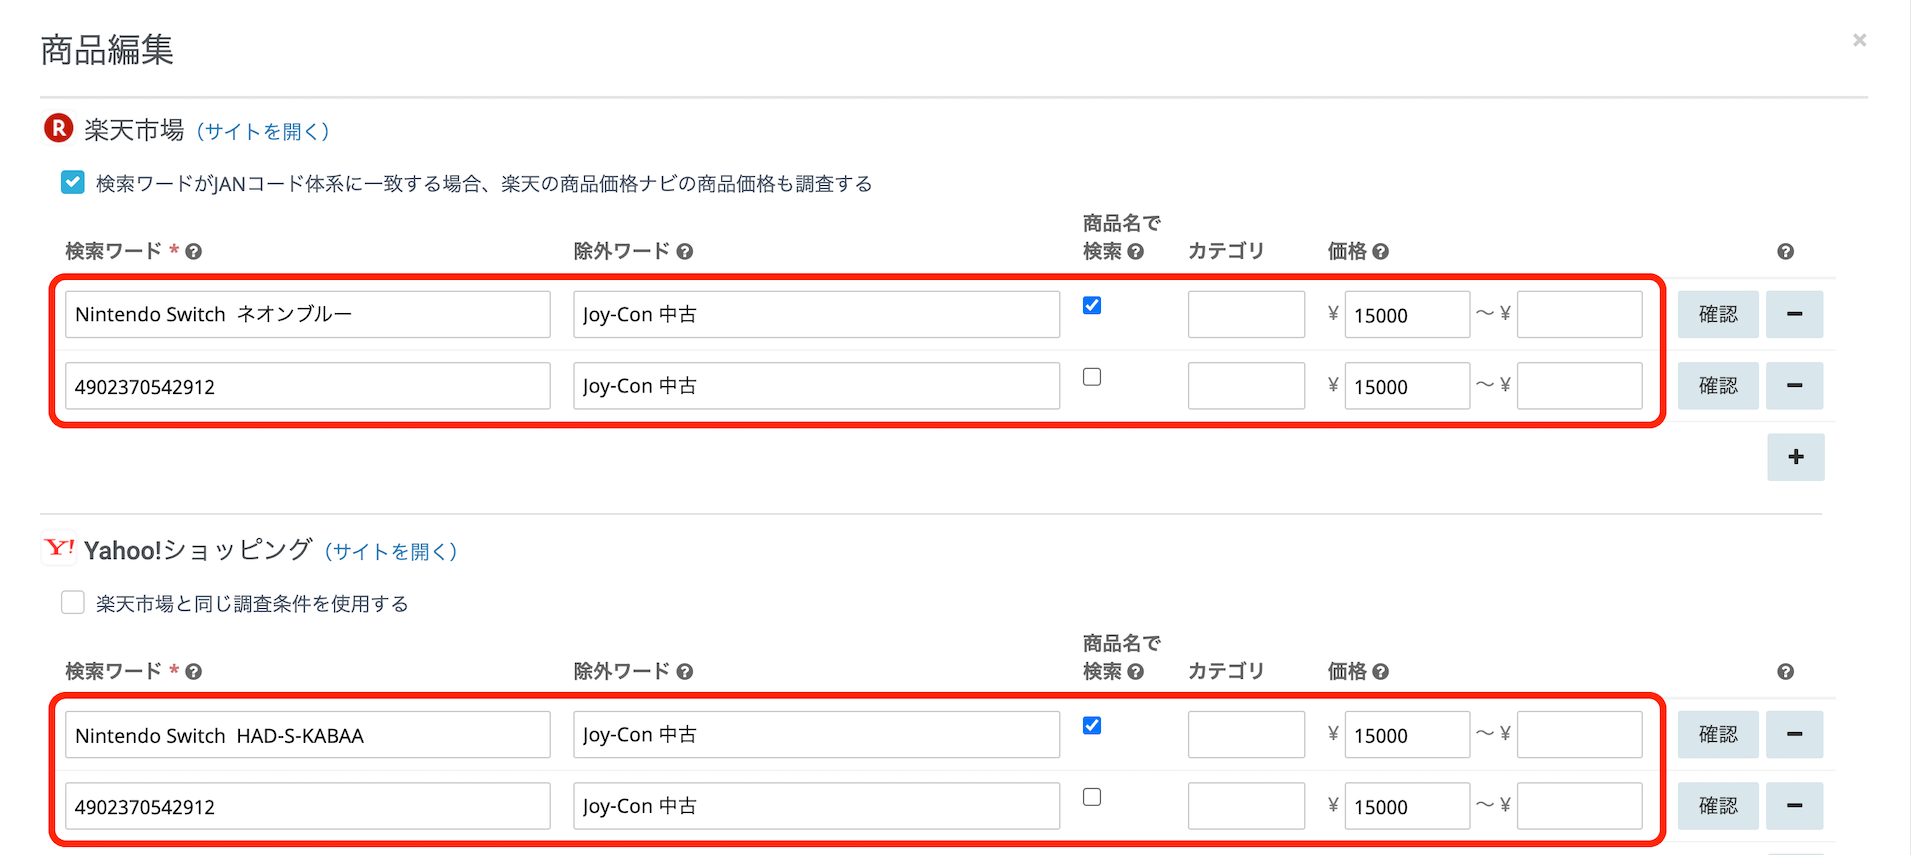Enable 楽天市場と同じ調査条件を使用する checkbox
This screenshot has width=1911, height=855.
click(73, 602)
